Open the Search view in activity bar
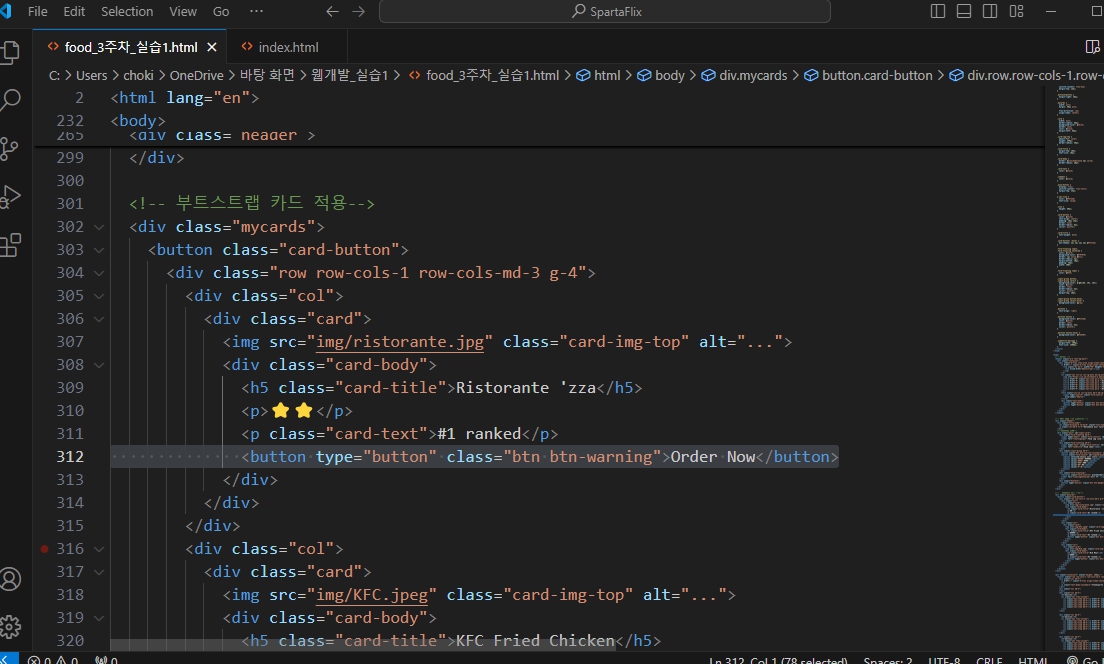Viewport: 1104px width, 664px height. (10, 100)
